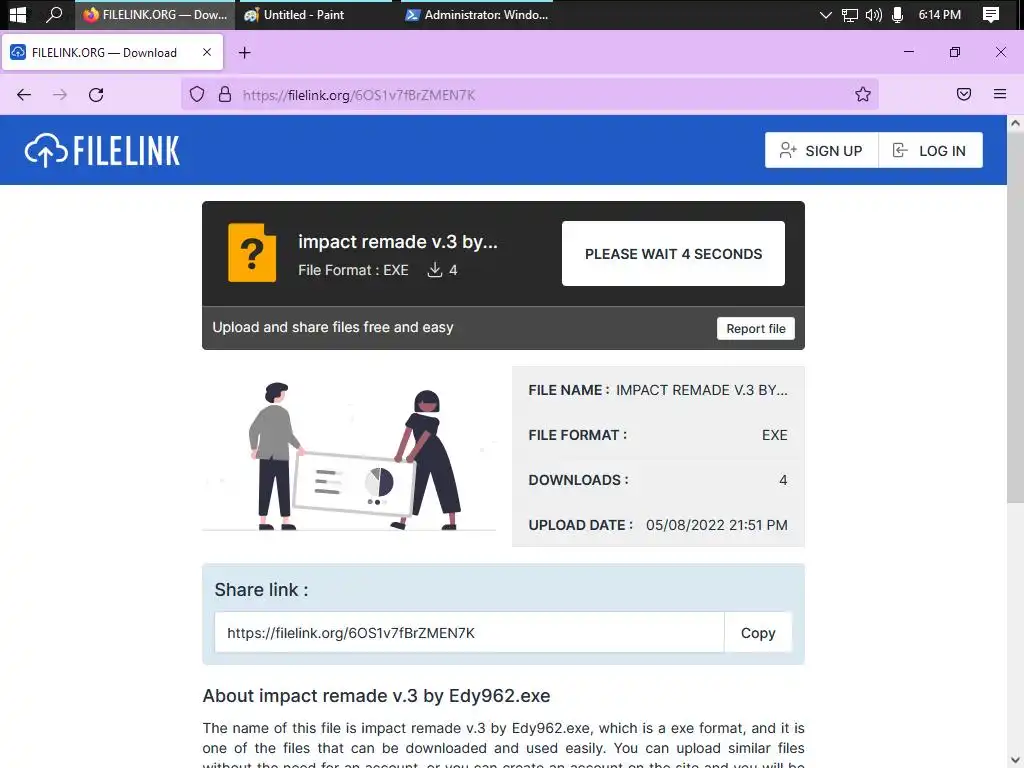This screenshot has width=1024, height=768.
Task: Select the DOWNLOADS count value
Action: [x=783, y=480]
